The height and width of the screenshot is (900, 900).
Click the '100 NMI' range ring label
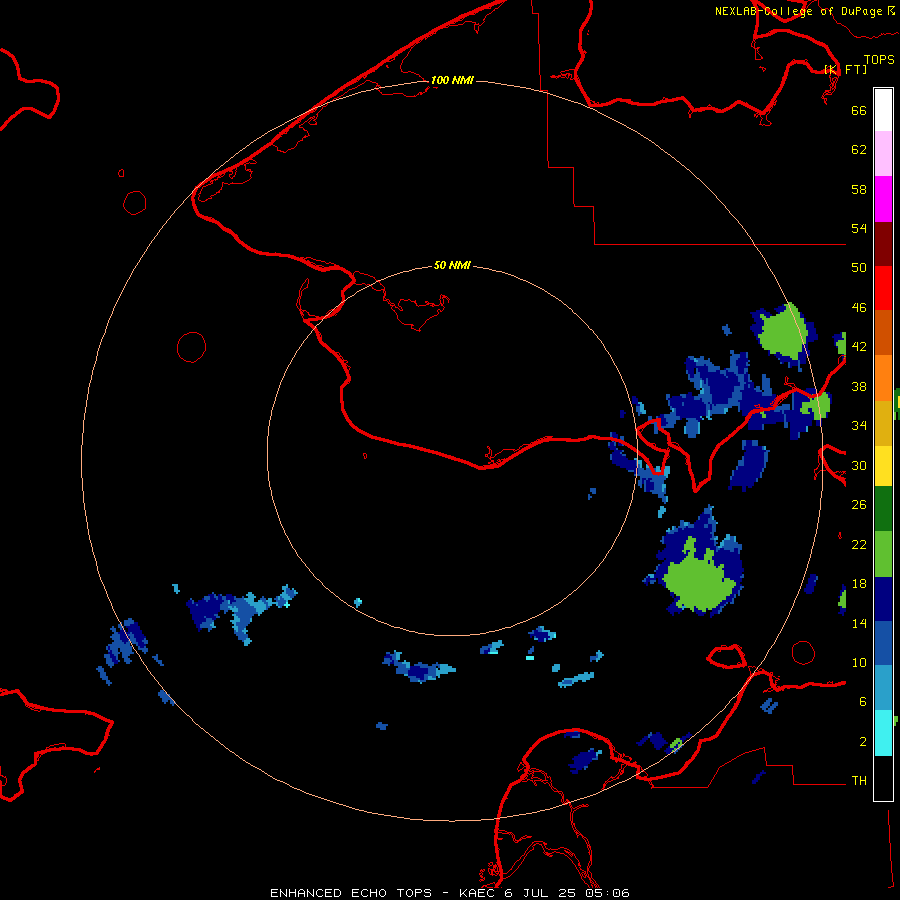[452, 80]
